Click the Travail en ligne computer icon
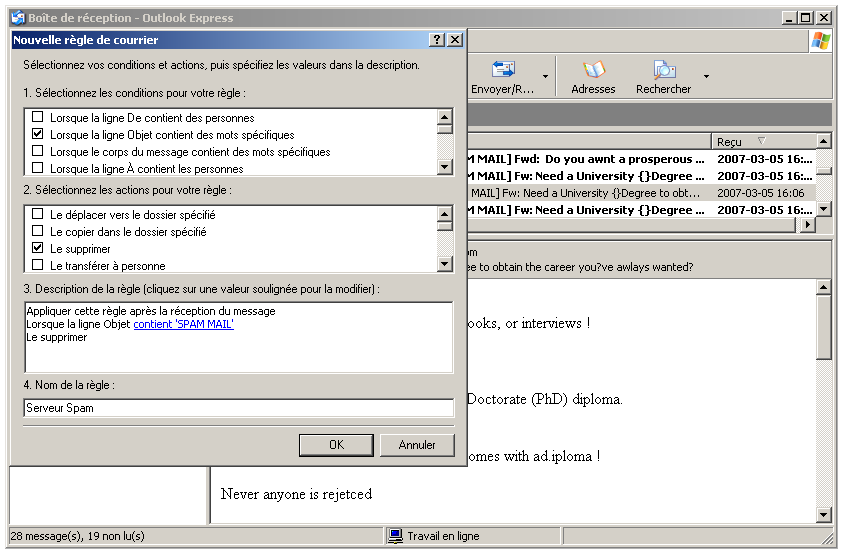Viewport: 845px width, 554px height. (x=396, y=536)
